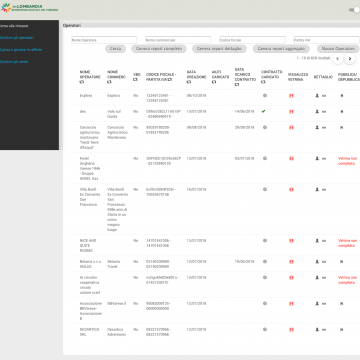Click Genera report completo button

pyautogui.click(x=159, y=49)
